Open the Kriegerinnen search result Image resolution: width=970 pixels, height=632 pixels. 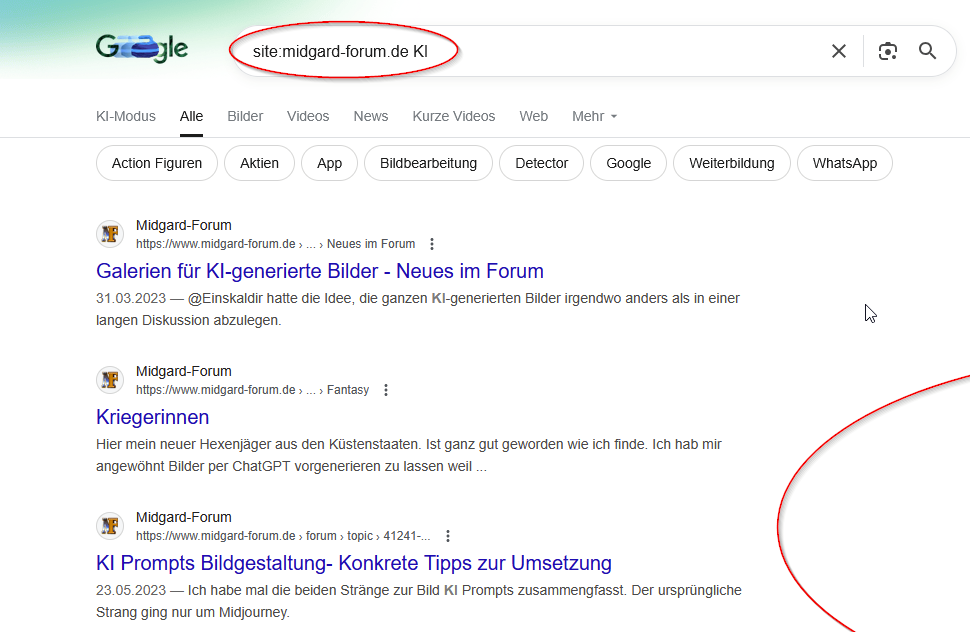pos(153,417)
